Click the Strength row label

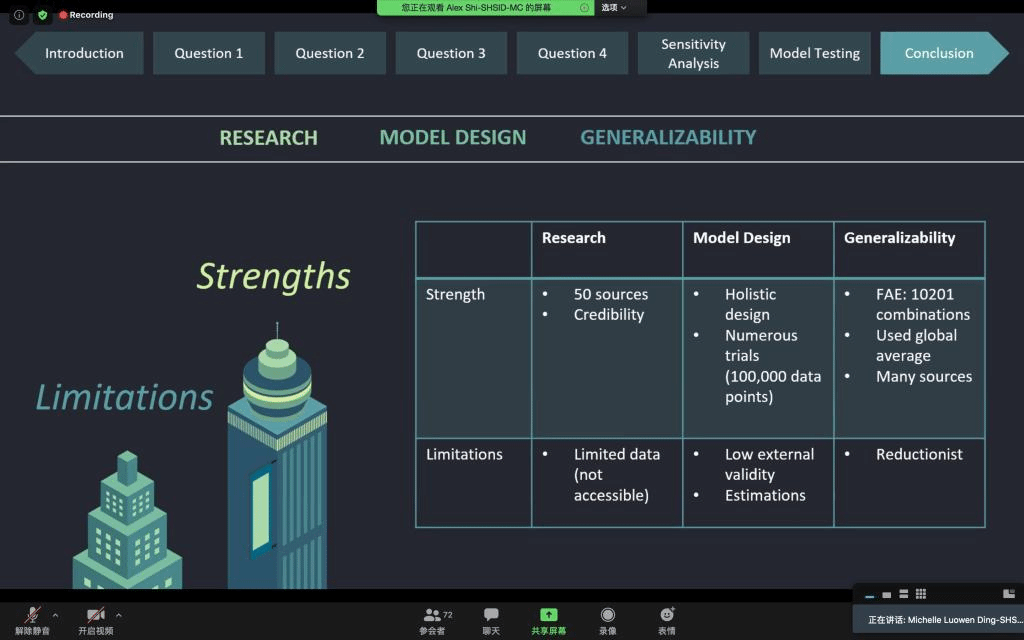point(455,295)
